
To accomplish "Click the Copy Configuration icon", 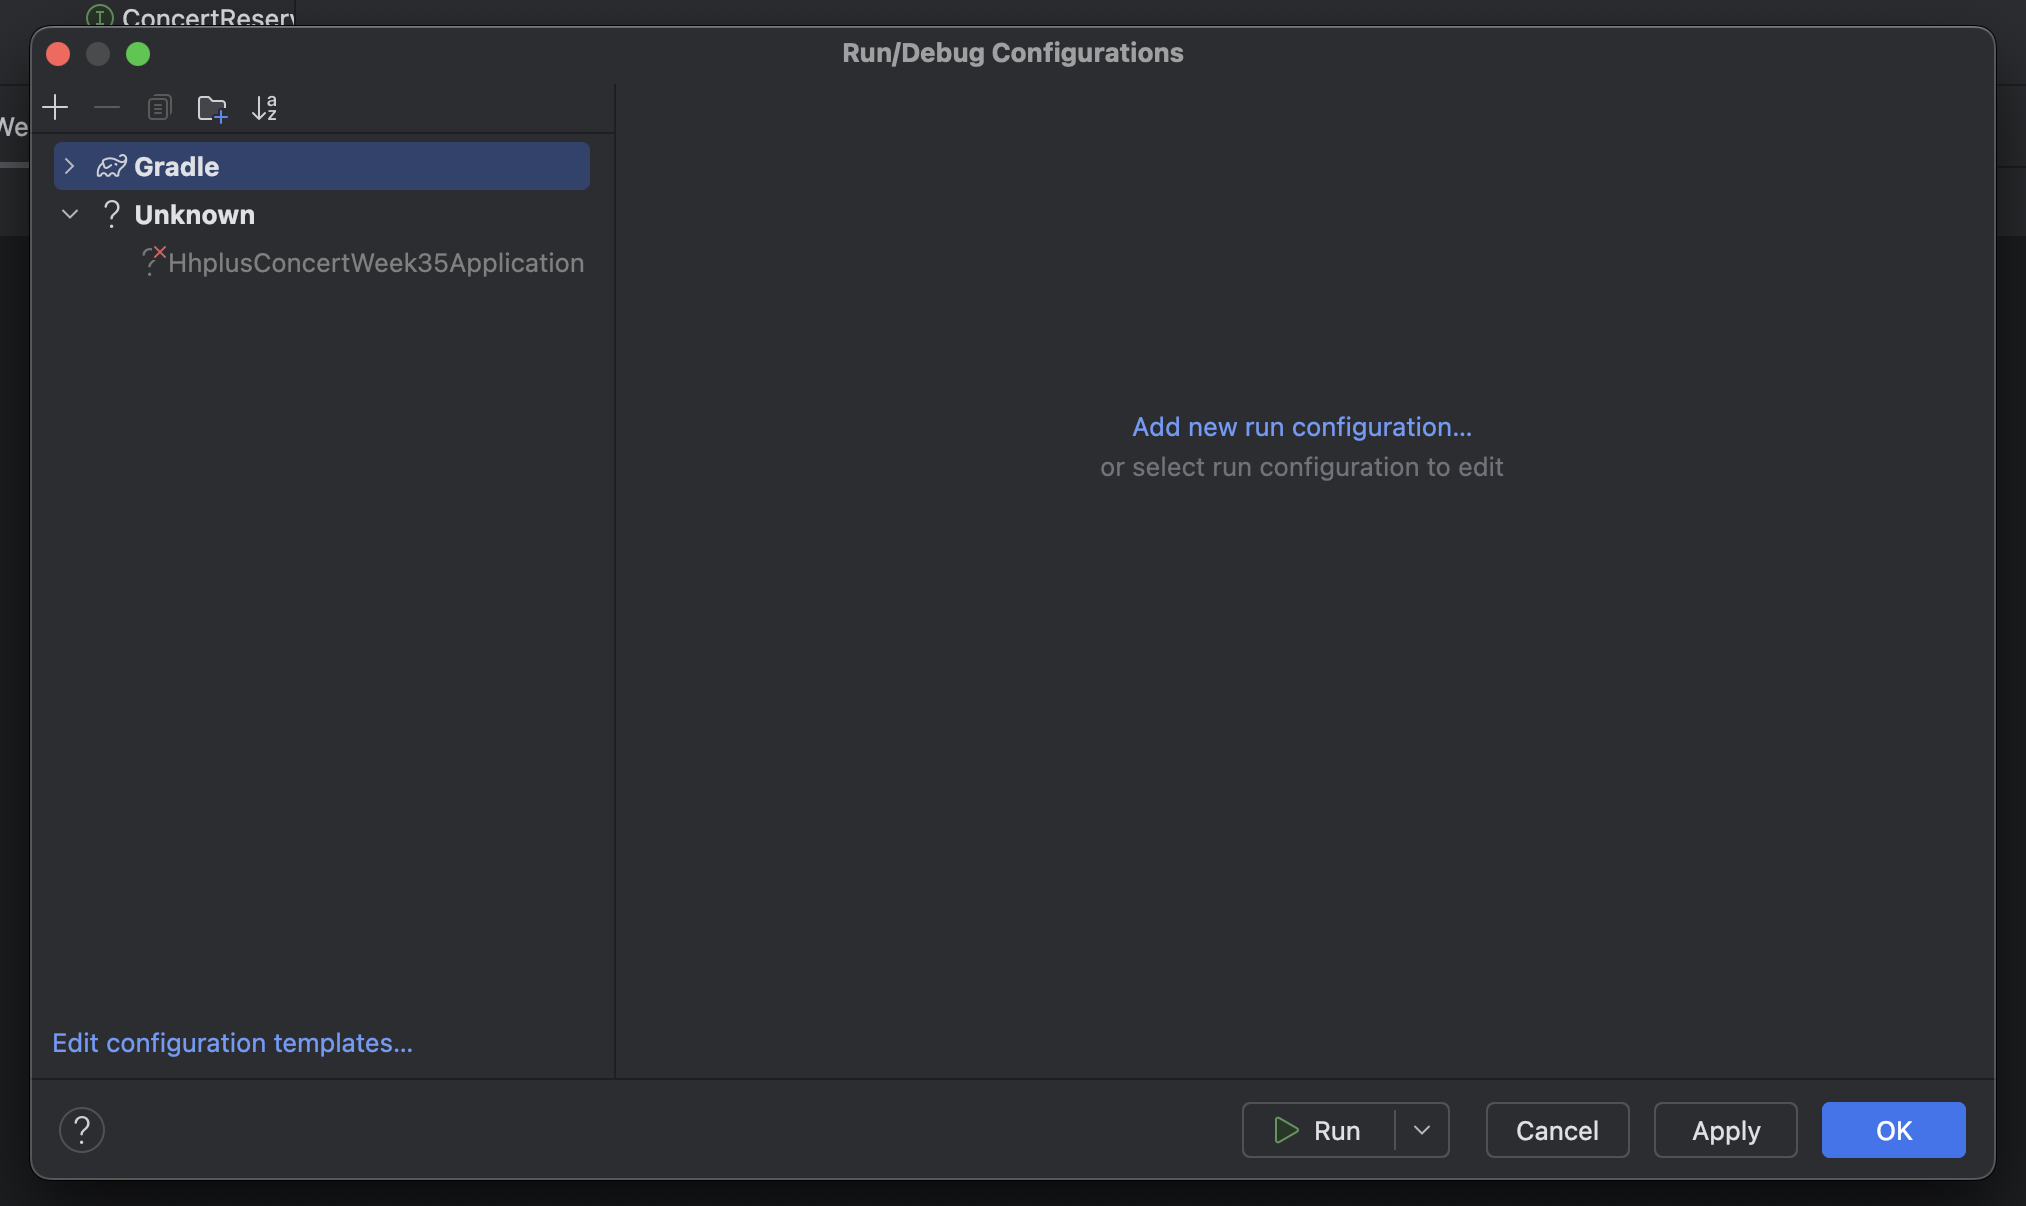I will pos(159,107).
